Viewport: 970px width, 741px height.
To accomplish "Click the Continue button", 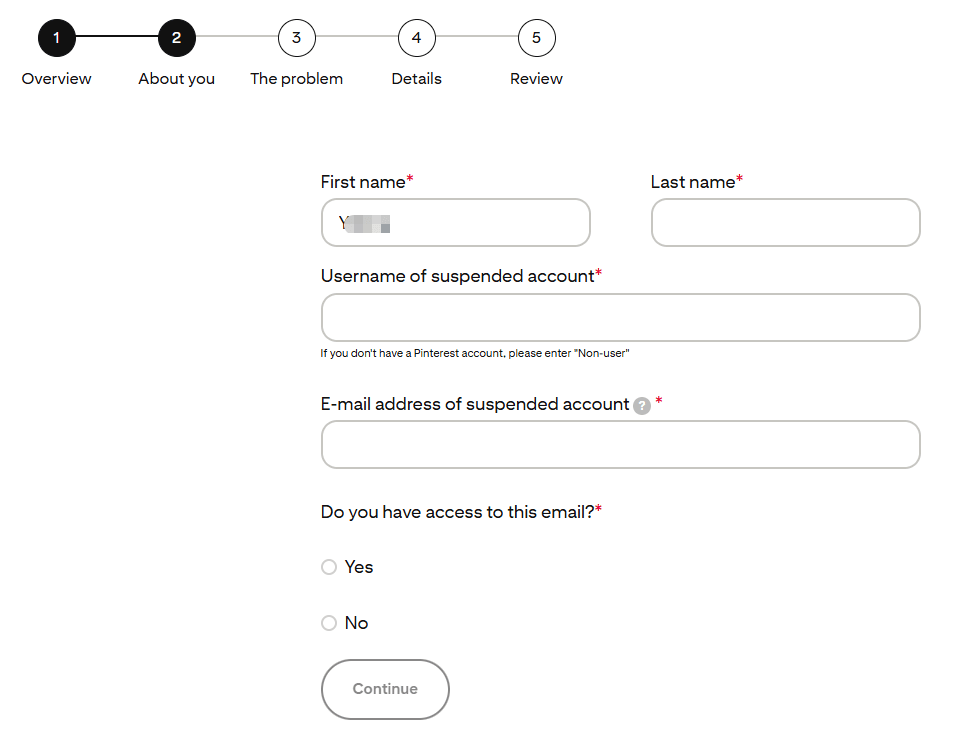I will click(x=385, y=689).
